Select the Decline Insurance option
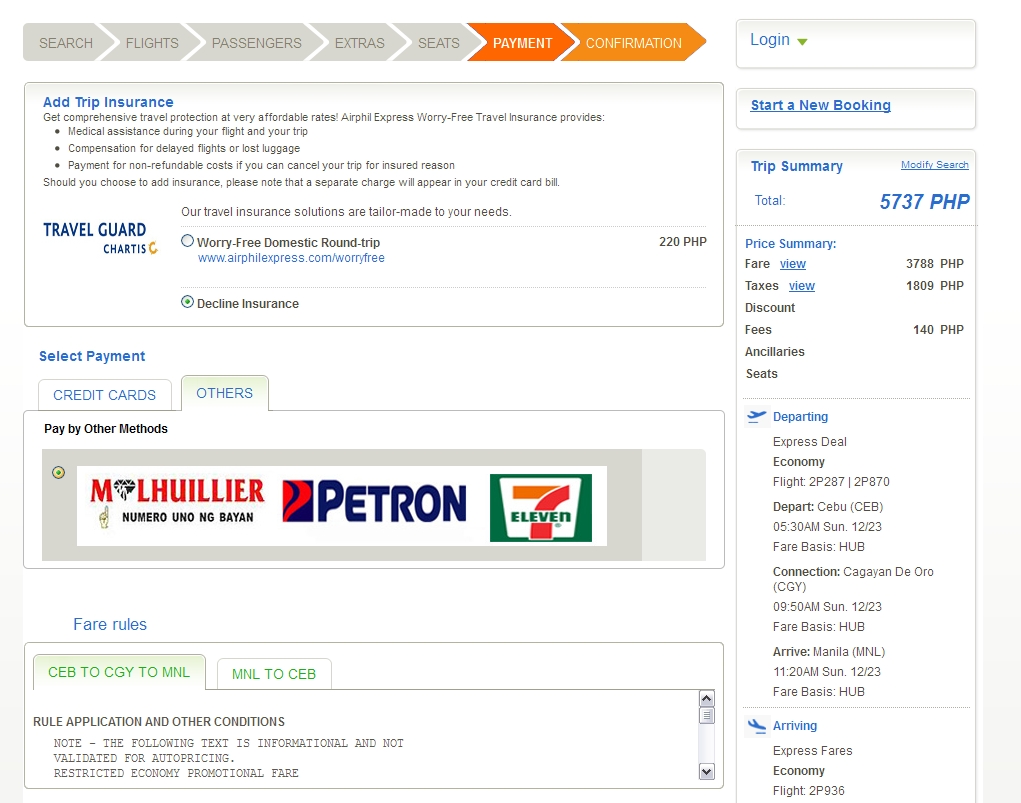1021x803 pixels. (188, 302)
